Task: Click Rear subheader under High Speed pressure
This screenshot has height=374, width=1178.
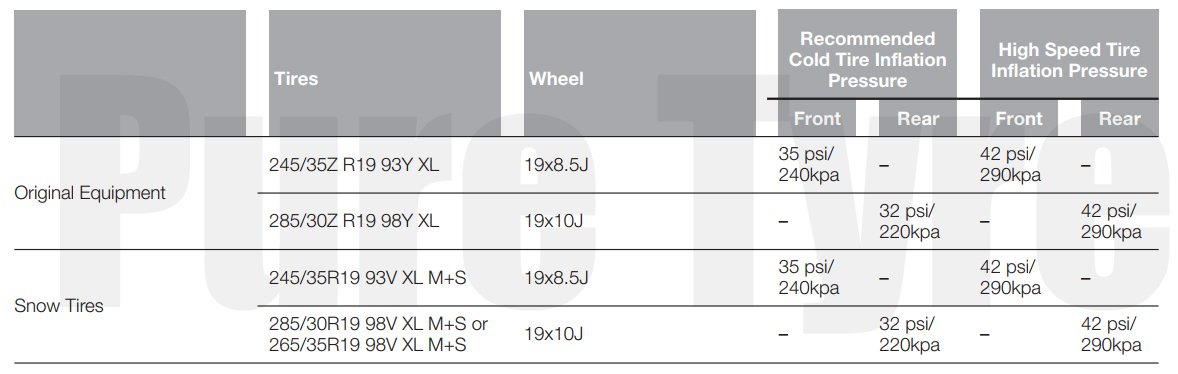Action: pos(1119,119)
